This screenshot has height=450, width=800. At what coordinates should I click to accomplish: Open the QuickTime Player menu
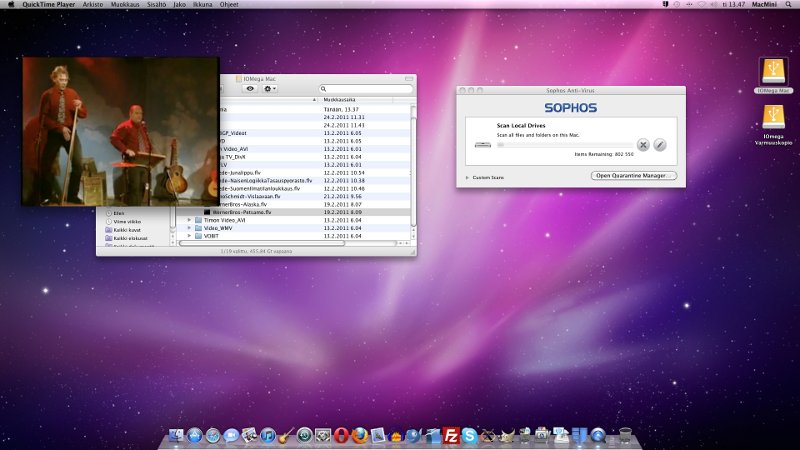click(x=48, y=4)
